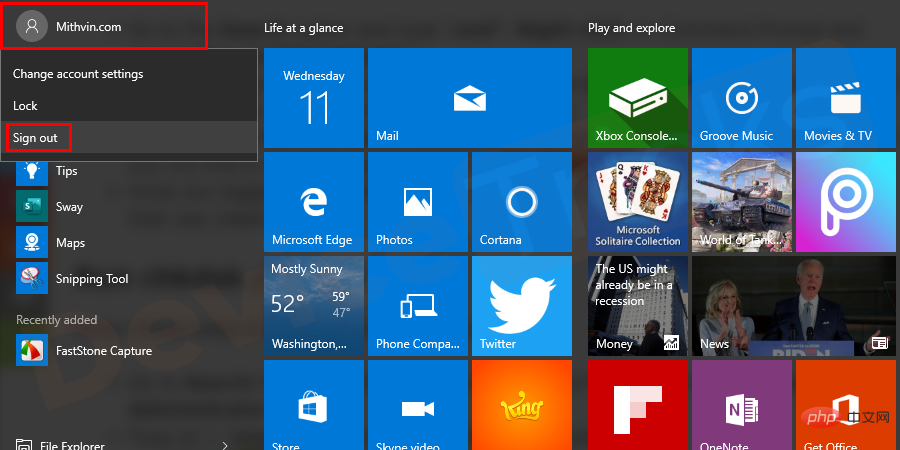The width and height of the screenshot is (900, 450).
Task: Launch the Groove Music tile
Action: (742, 98)
